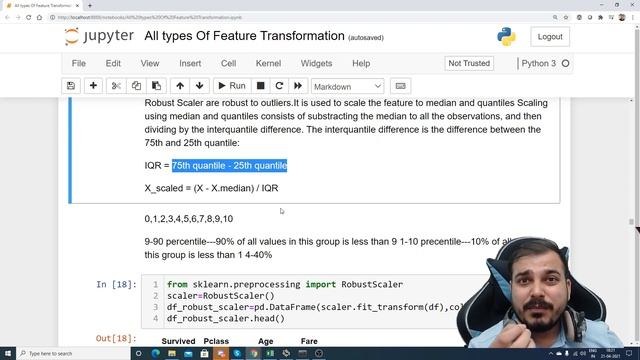Screen dimensions: 640x360
Task: Open the Cell menu
Action: tap(229, 63)
